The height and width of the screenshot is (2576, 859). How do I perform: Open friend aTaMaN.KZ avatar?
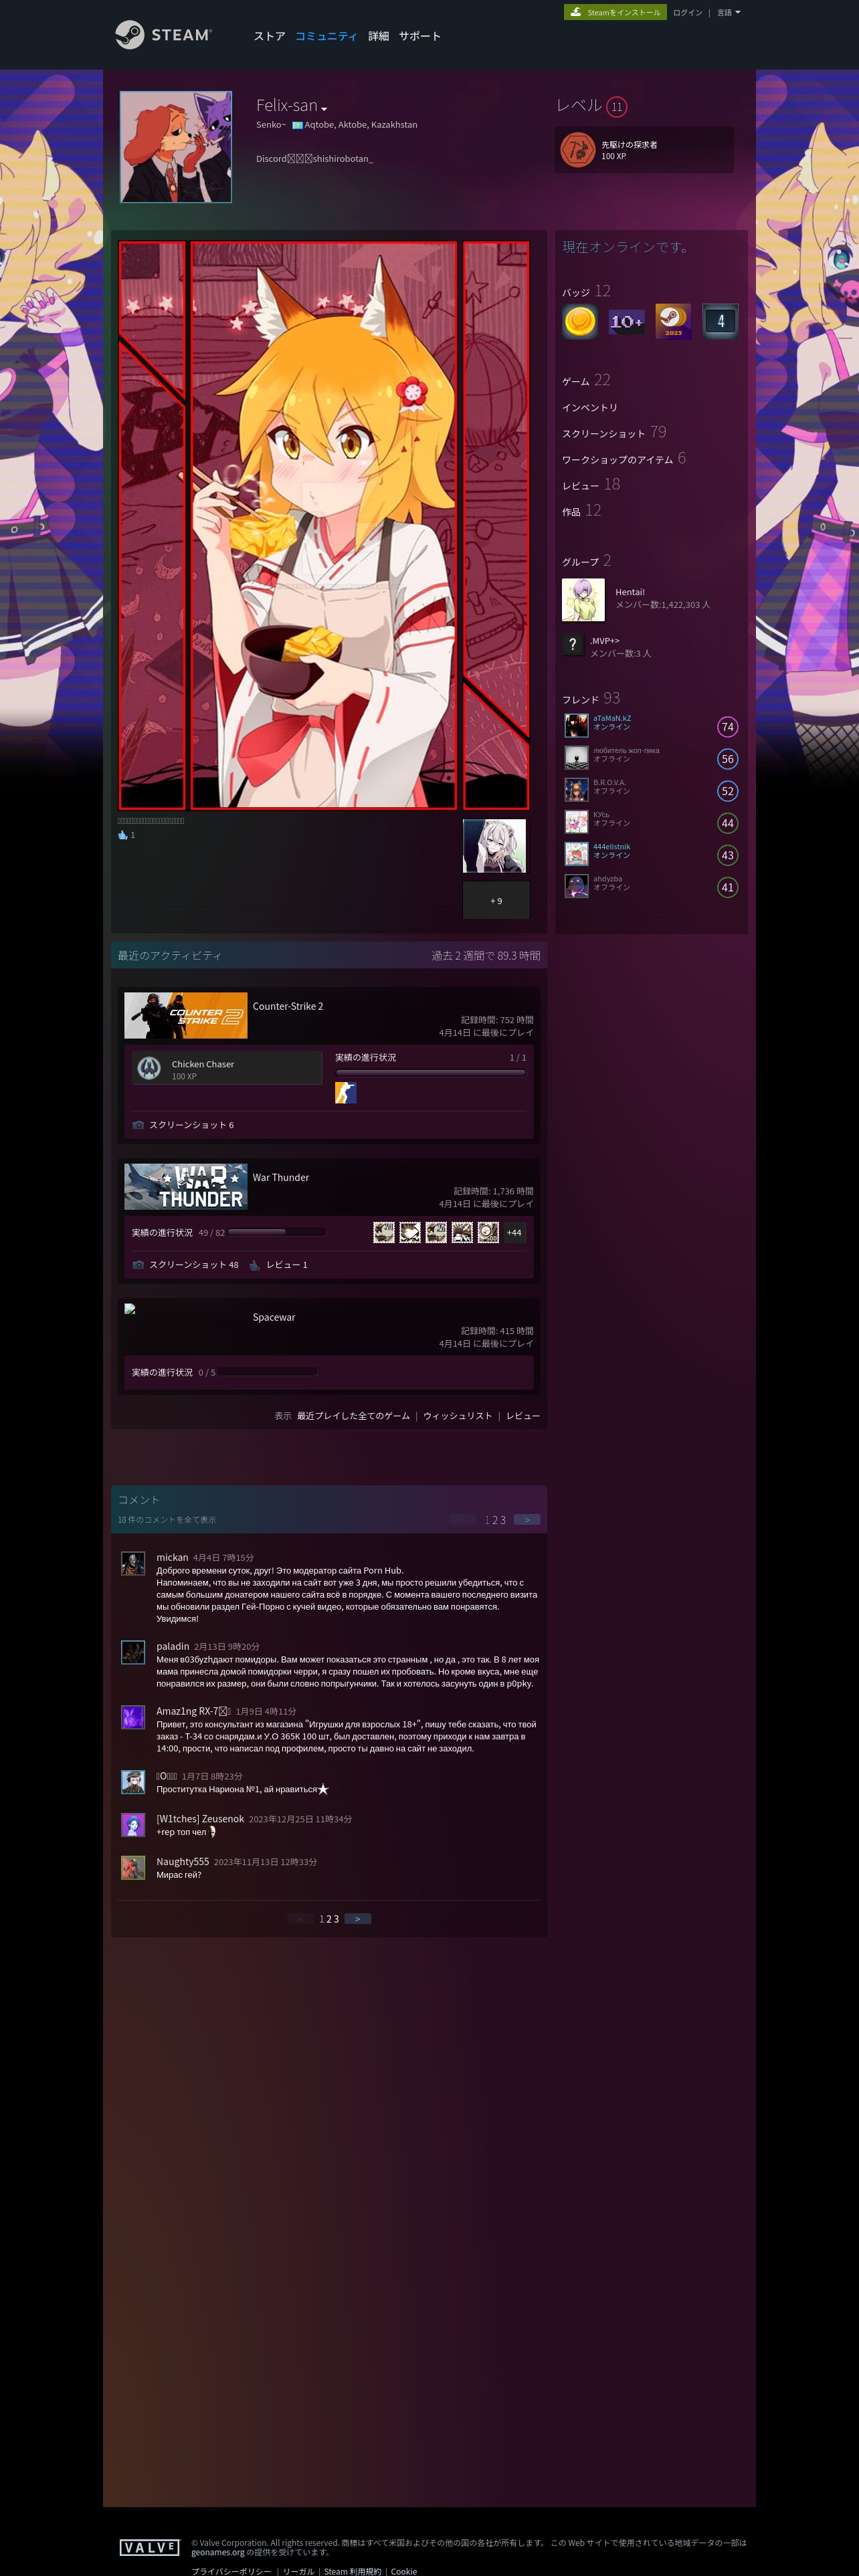pyautogui.click(x=576, y=725)
